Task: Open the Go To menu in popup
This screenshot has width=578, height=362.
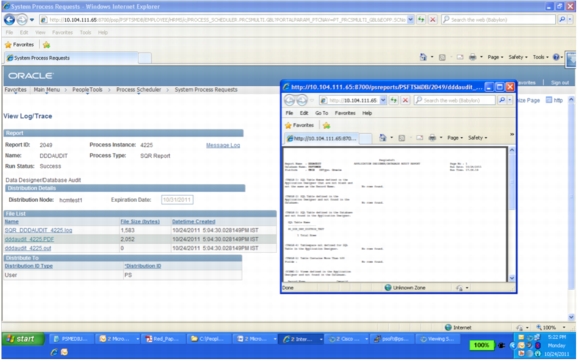Action: (321, 113)
